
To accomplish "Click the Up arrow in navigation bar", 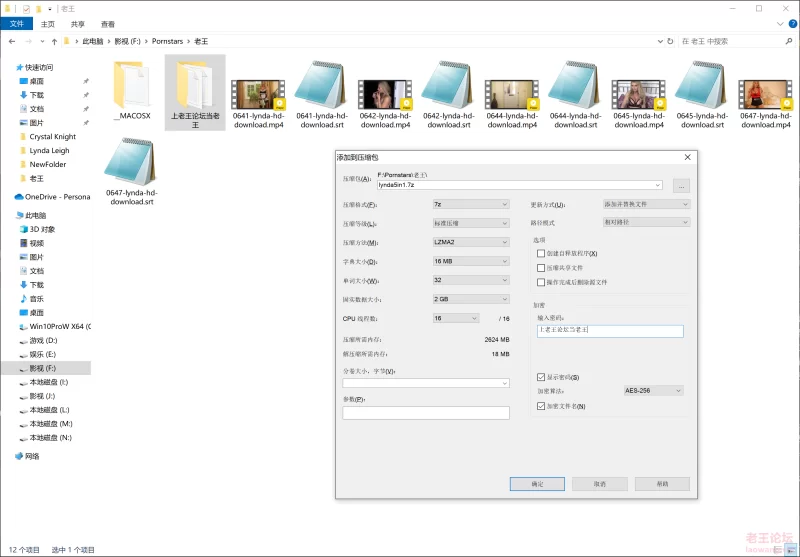I will point(53,41).
